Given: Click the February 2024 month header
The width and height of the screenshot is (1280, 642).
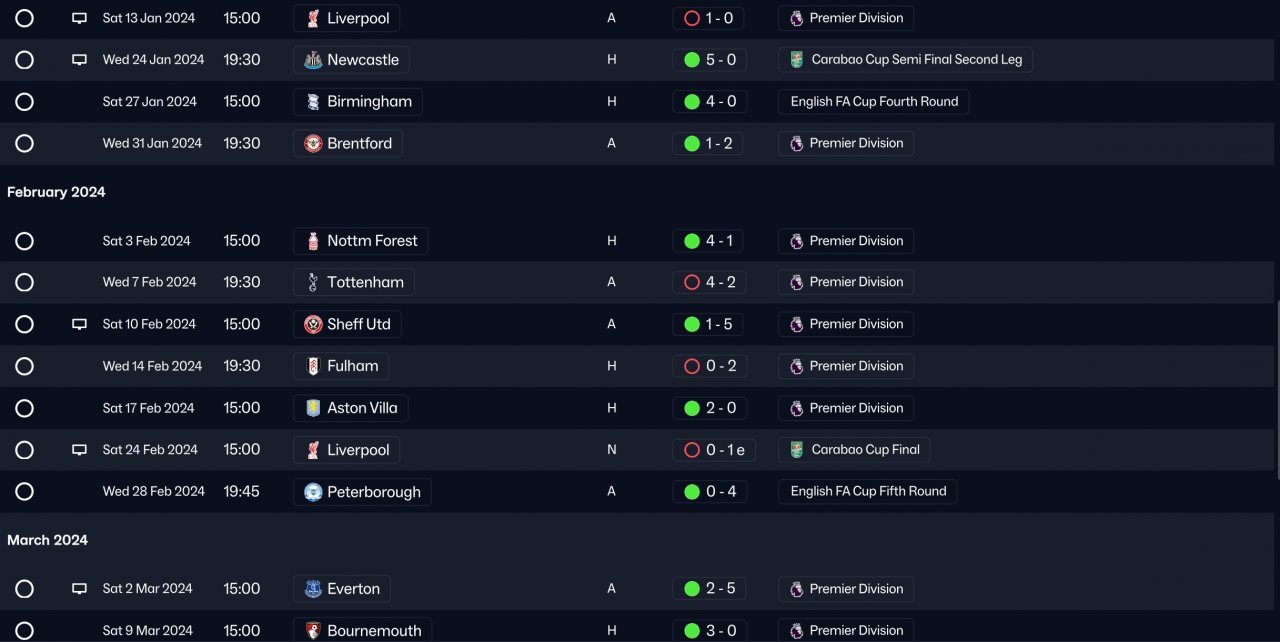Looking at the screenshot, I should (x=56, y=192).
